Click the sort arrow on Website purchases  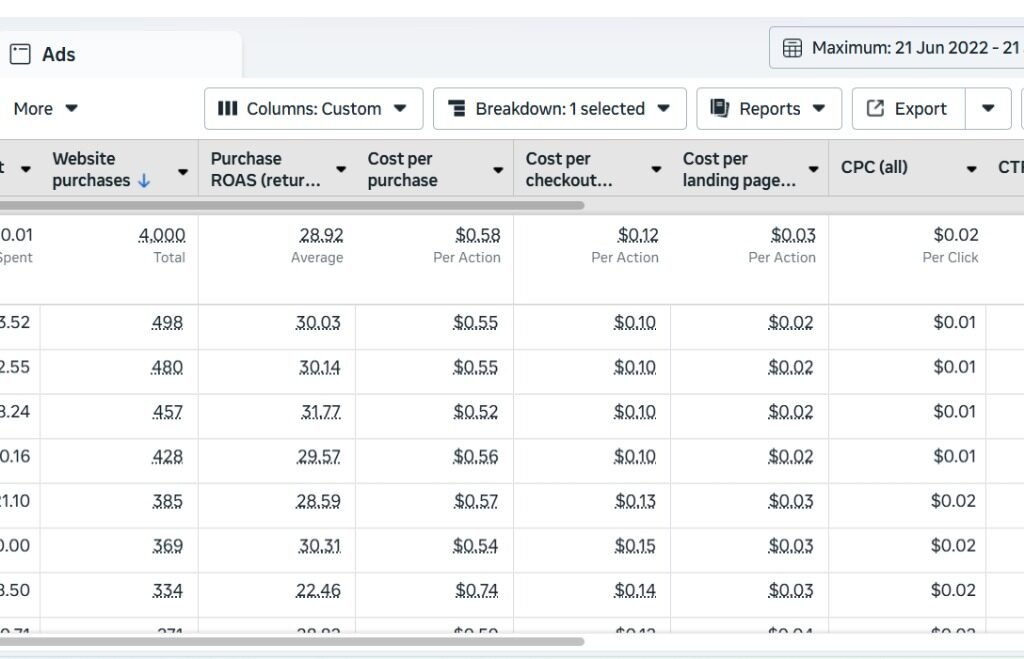click(144, 181)
